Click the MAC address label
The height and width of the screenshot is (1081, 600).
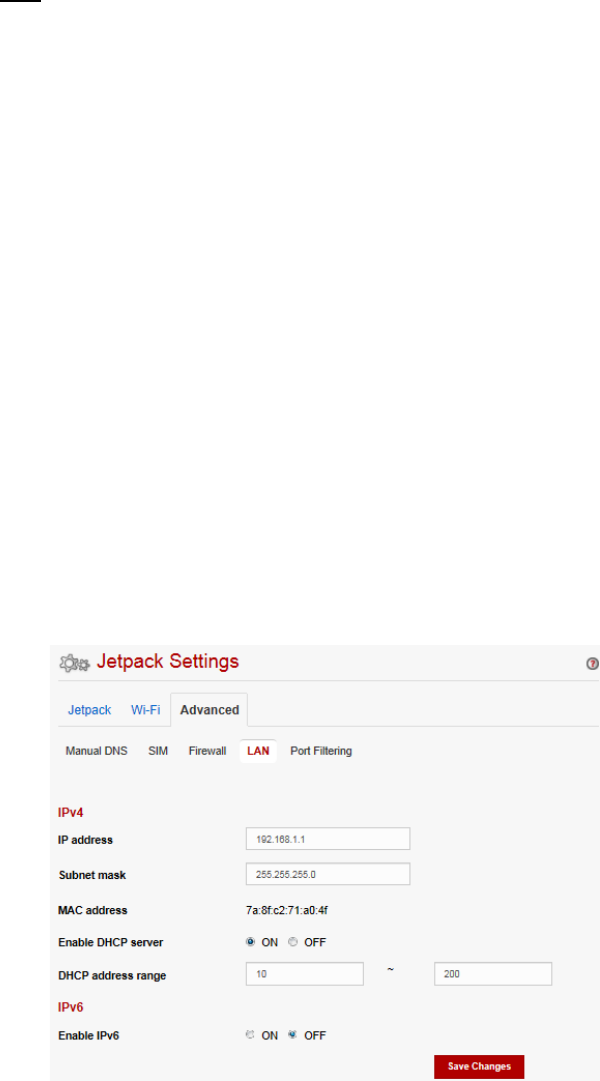tap(93, 910)
